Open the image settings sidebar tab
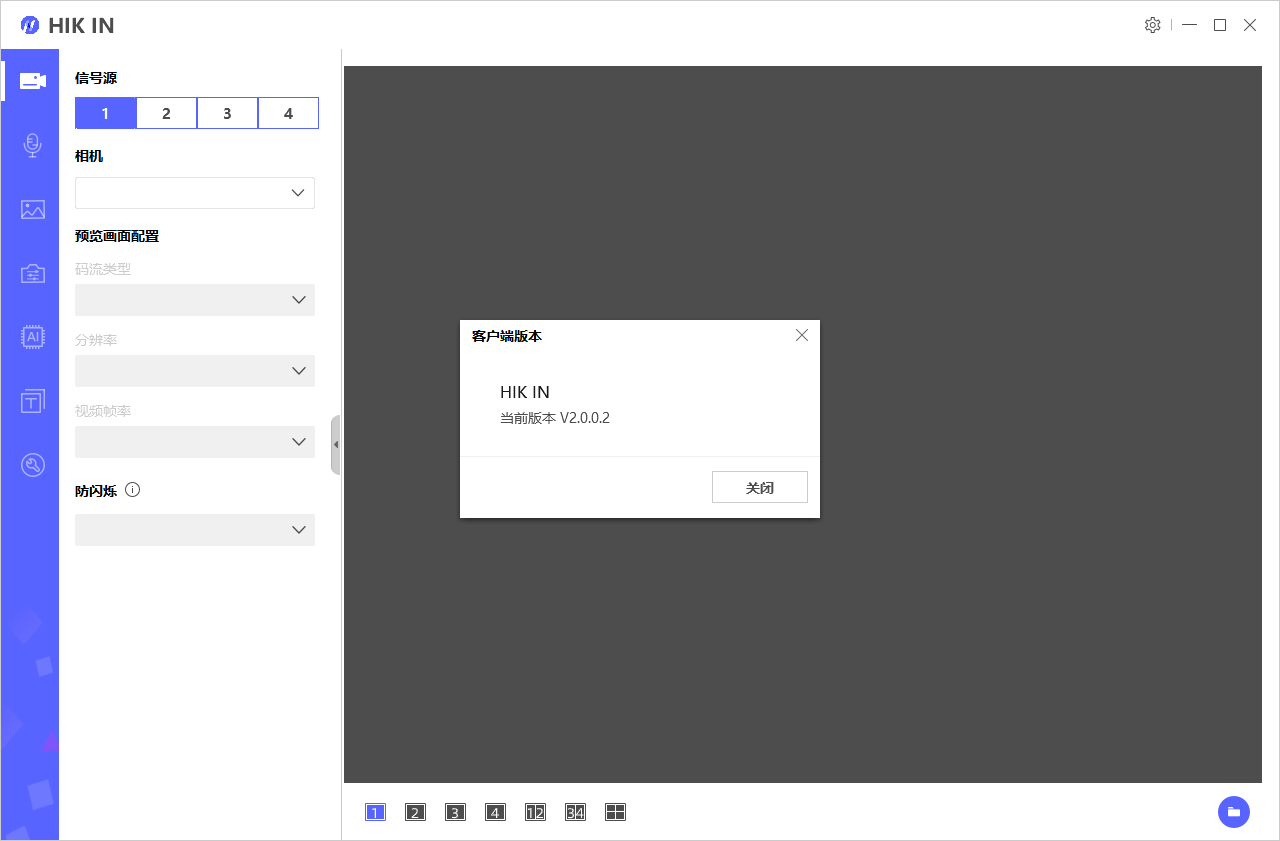 pos(32,210)
